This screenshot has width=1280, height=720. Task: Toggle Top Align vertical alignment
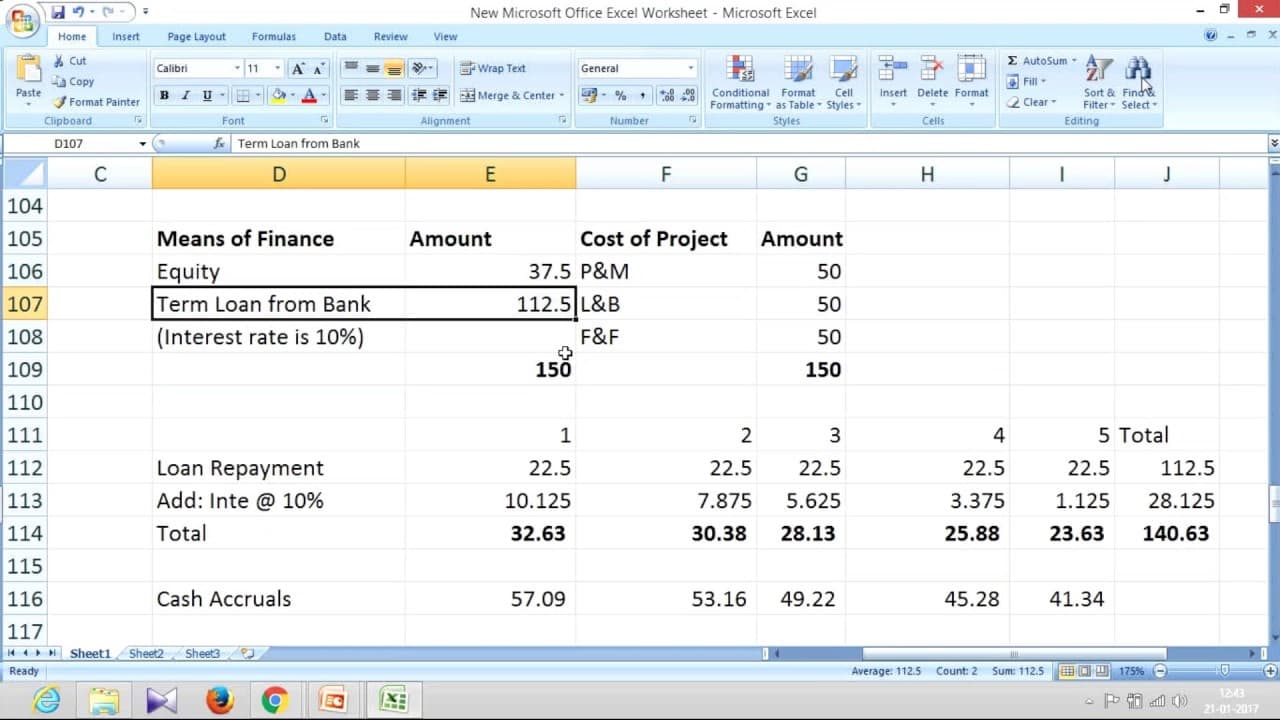pyautogui.click(x=350, y=68)
